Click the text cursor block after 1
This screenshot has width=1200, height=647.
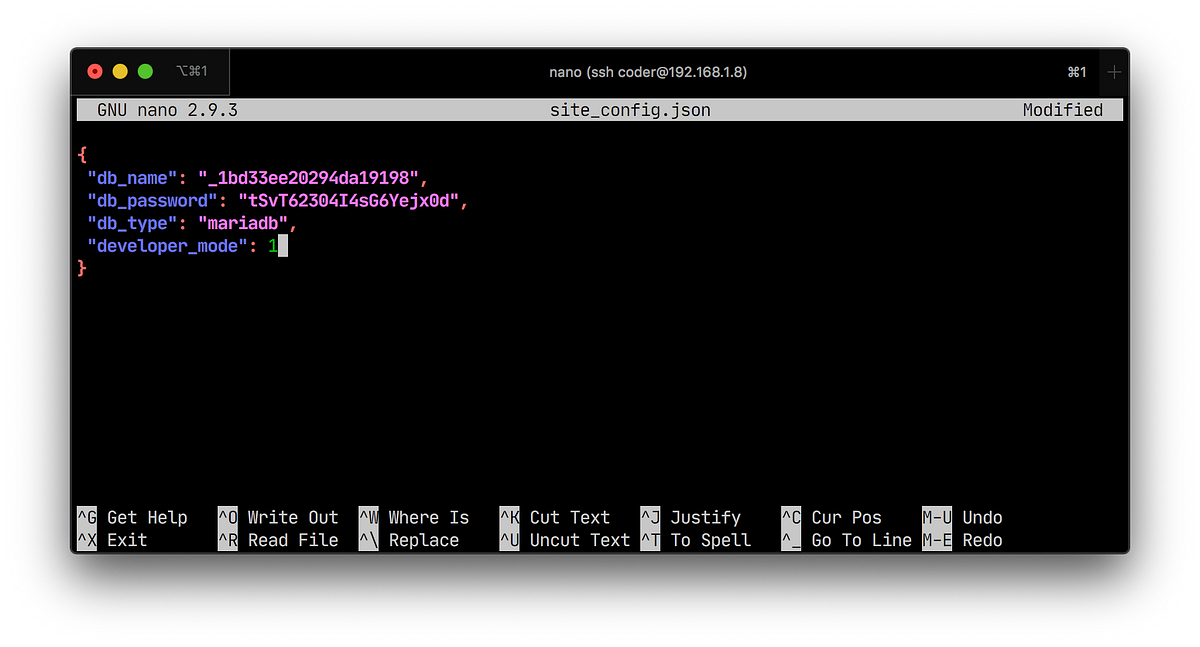coord(283,246)
